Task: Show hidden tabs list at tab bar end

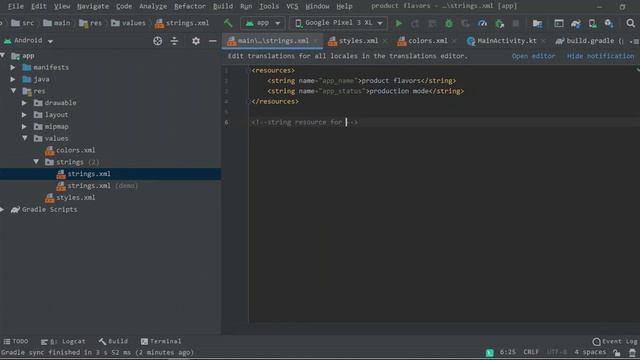Action: 634,41
